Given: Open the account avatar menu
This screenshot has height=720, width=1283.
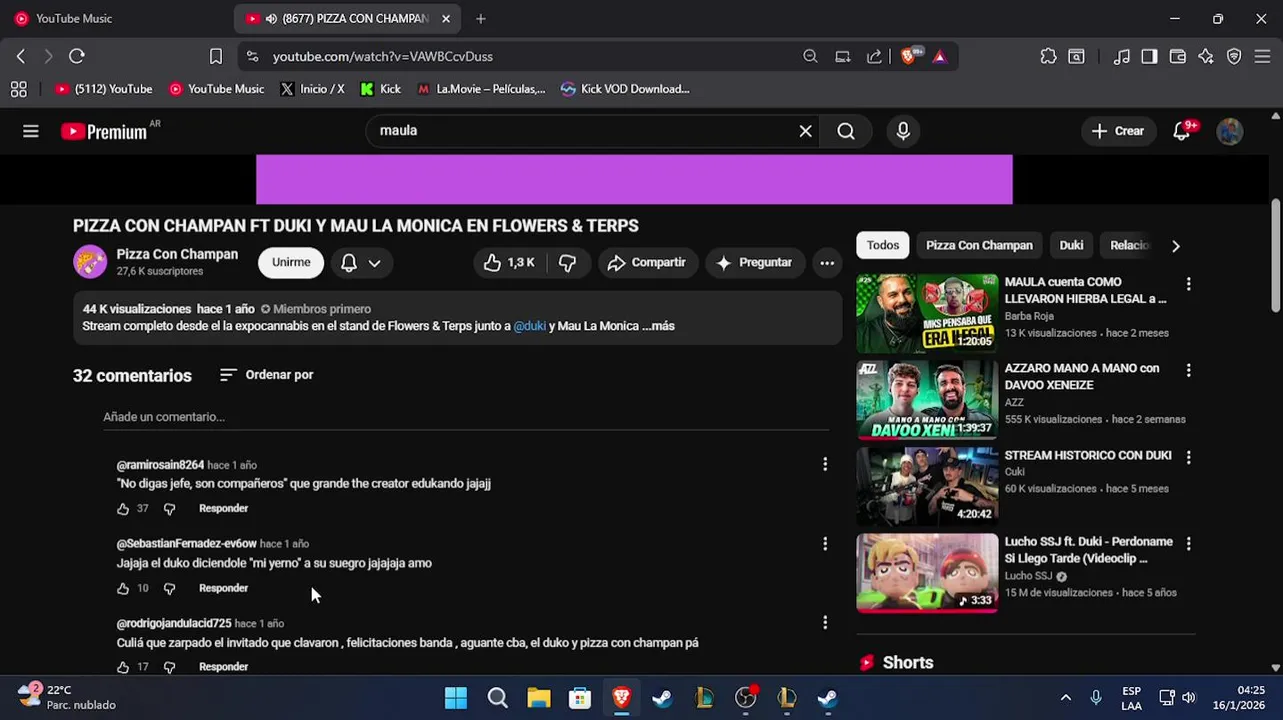Looking at the screenshot, I should tap(1229, 131).
